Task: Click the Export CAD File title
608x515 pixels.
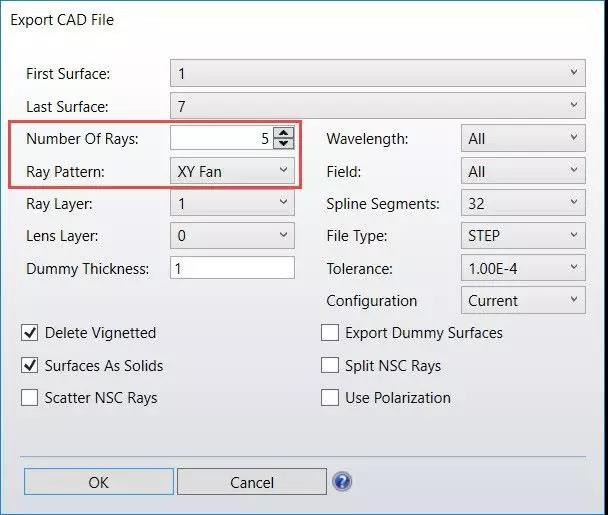Action: tap(62, 20)
